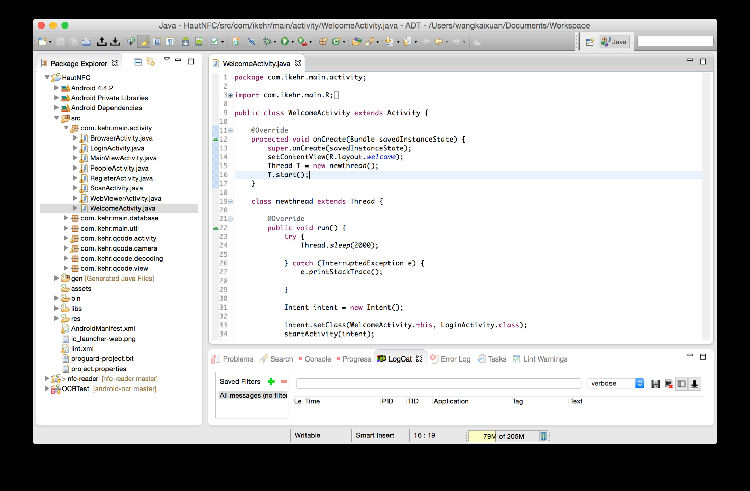Expand the Android Dependencies node

pos(57,108)
